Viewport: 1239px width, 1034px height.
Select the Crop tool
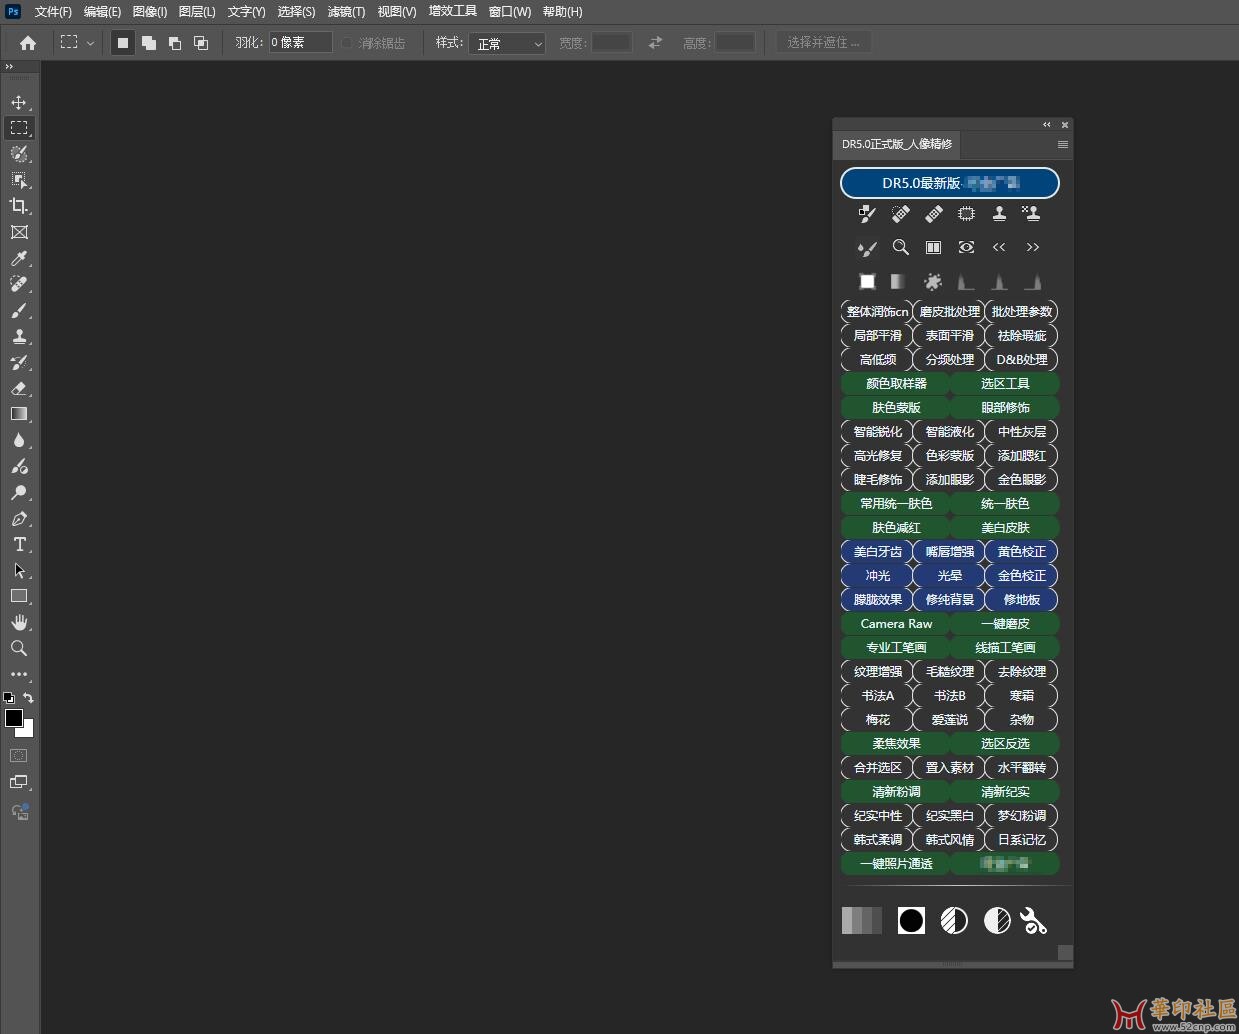tap(19, 206)
